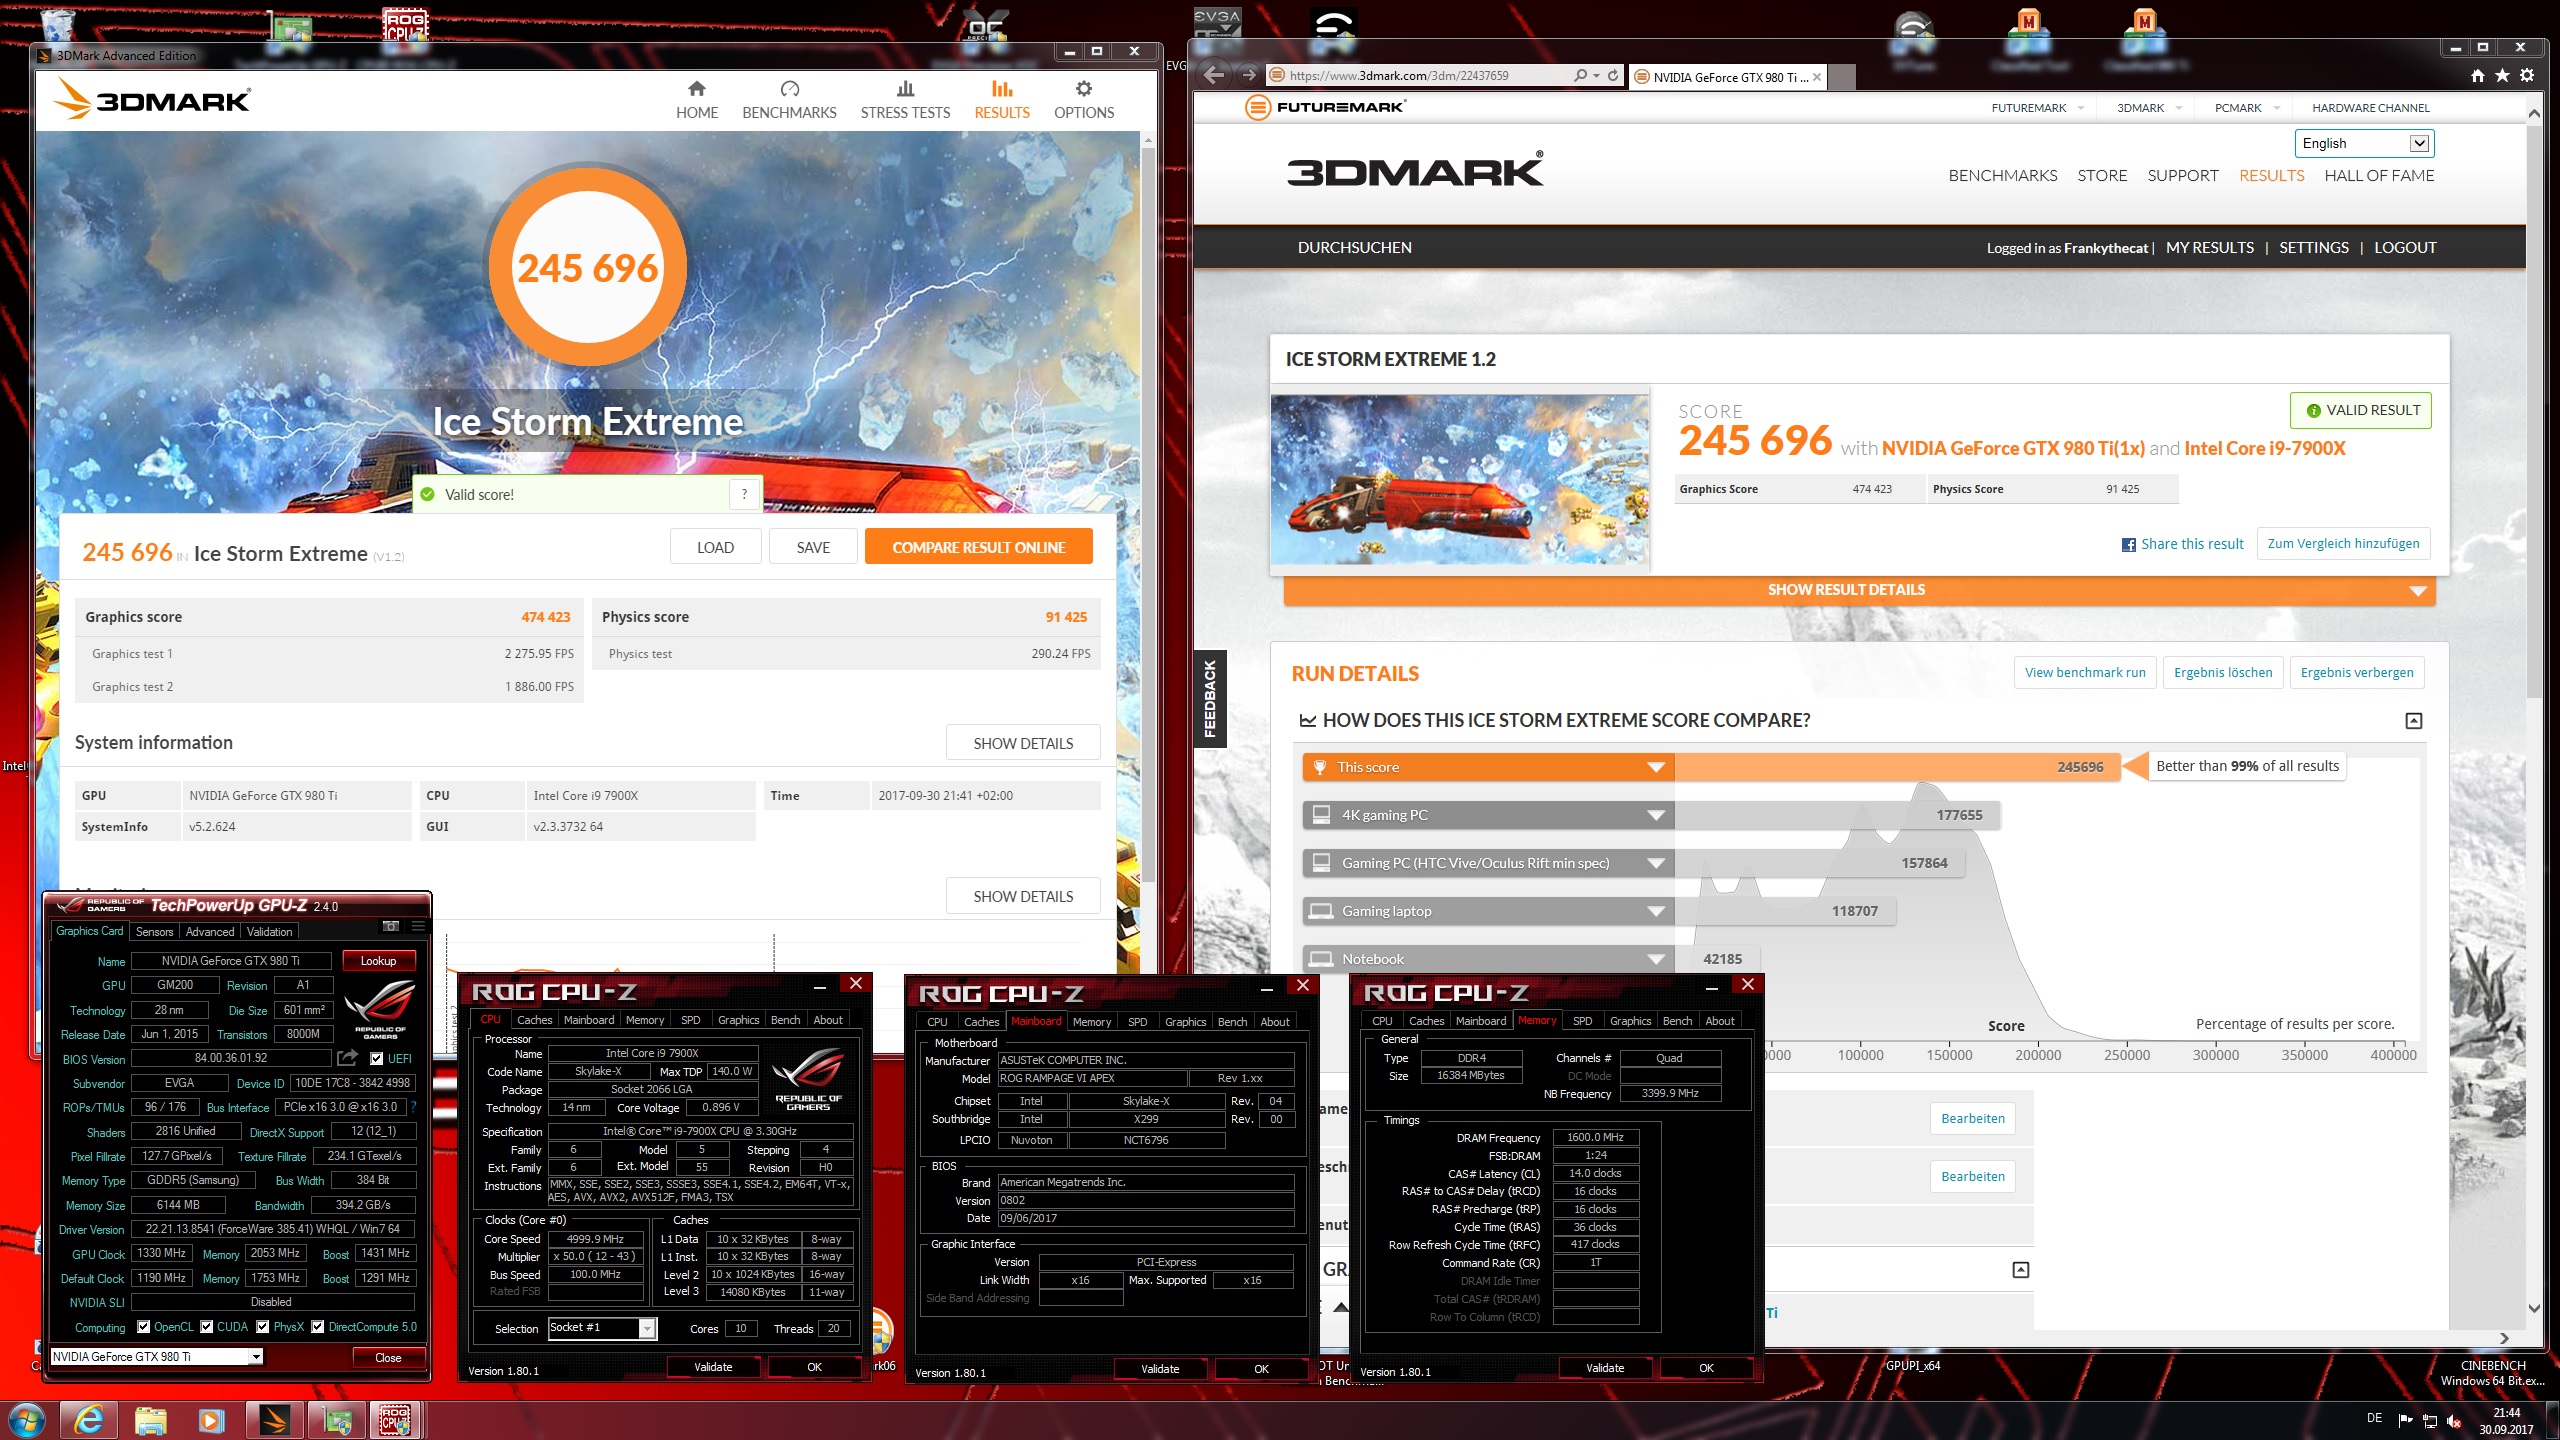Click the LOAD button in 3DMark
The height and width of the screenshot is (1440, 2560).
(x=715, y=547)
